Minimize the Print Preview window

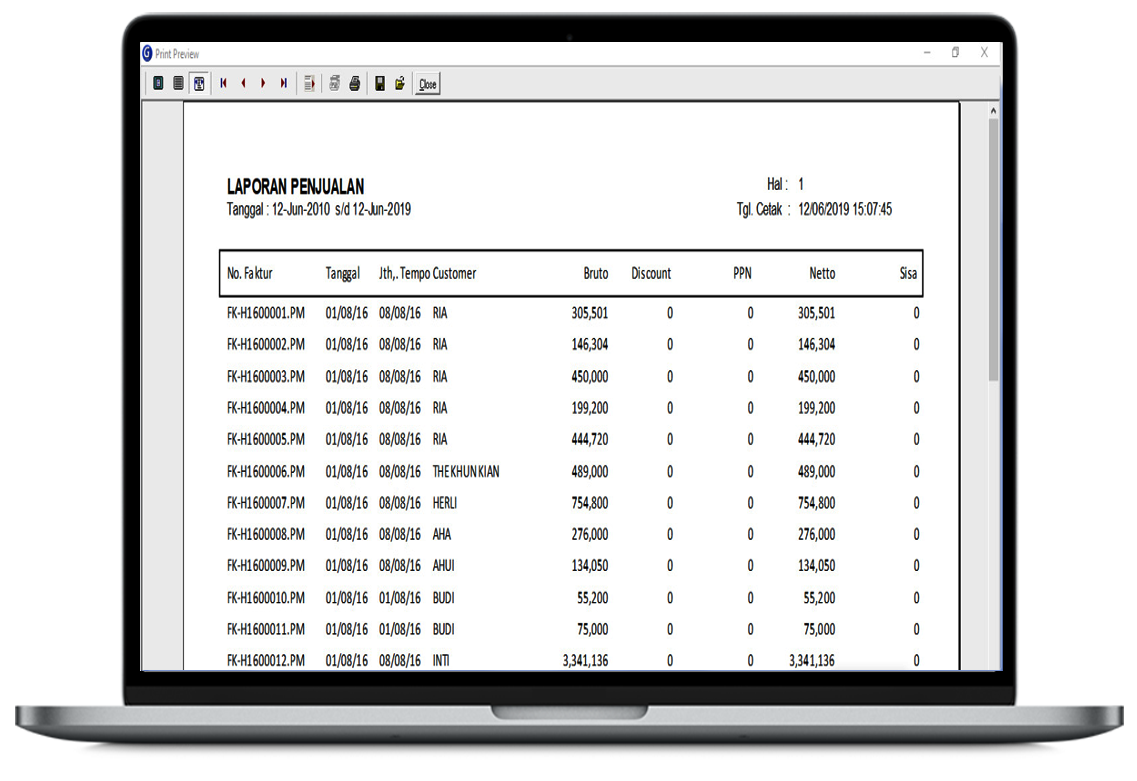927,53
